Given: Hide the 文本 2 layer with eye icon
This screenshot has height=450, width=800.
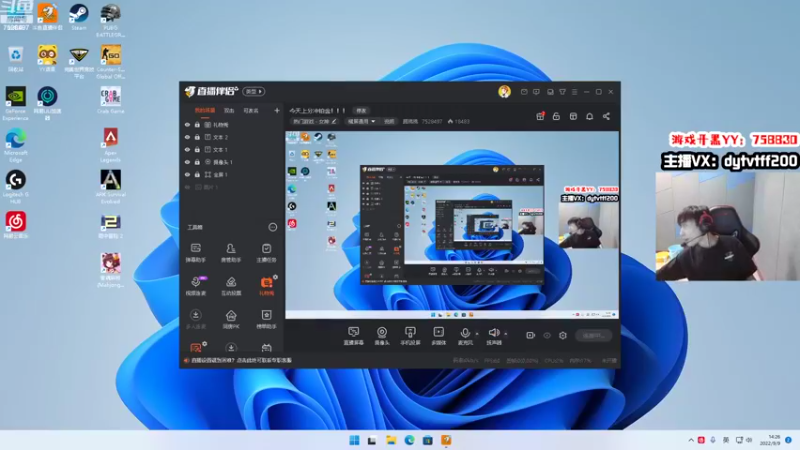Looking at the screenshot, I should coord(187,137).
